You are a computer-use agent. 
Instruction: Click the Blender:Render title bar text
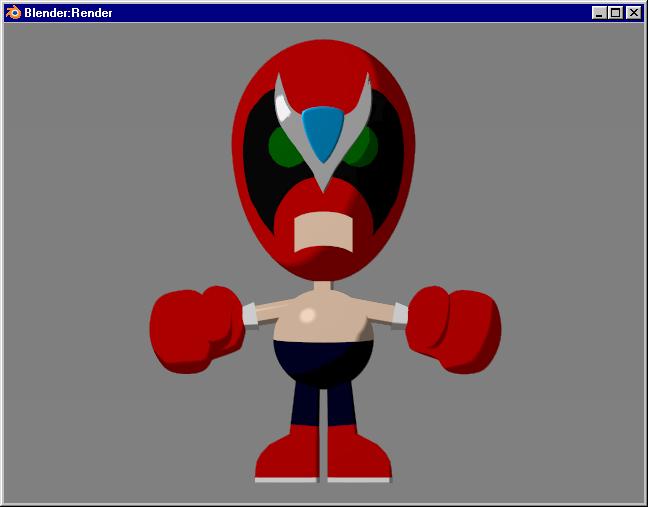68,13
